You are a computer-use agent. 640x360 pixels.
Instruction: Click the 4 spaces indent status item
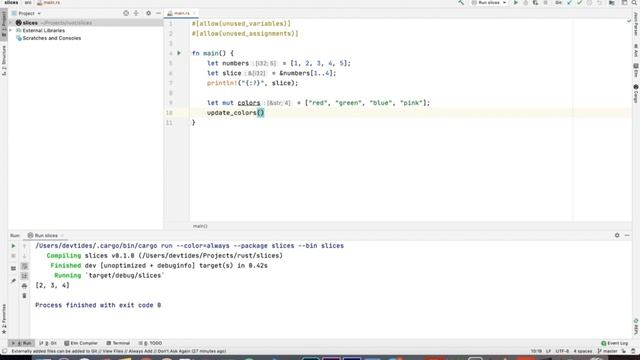point(582,351)
